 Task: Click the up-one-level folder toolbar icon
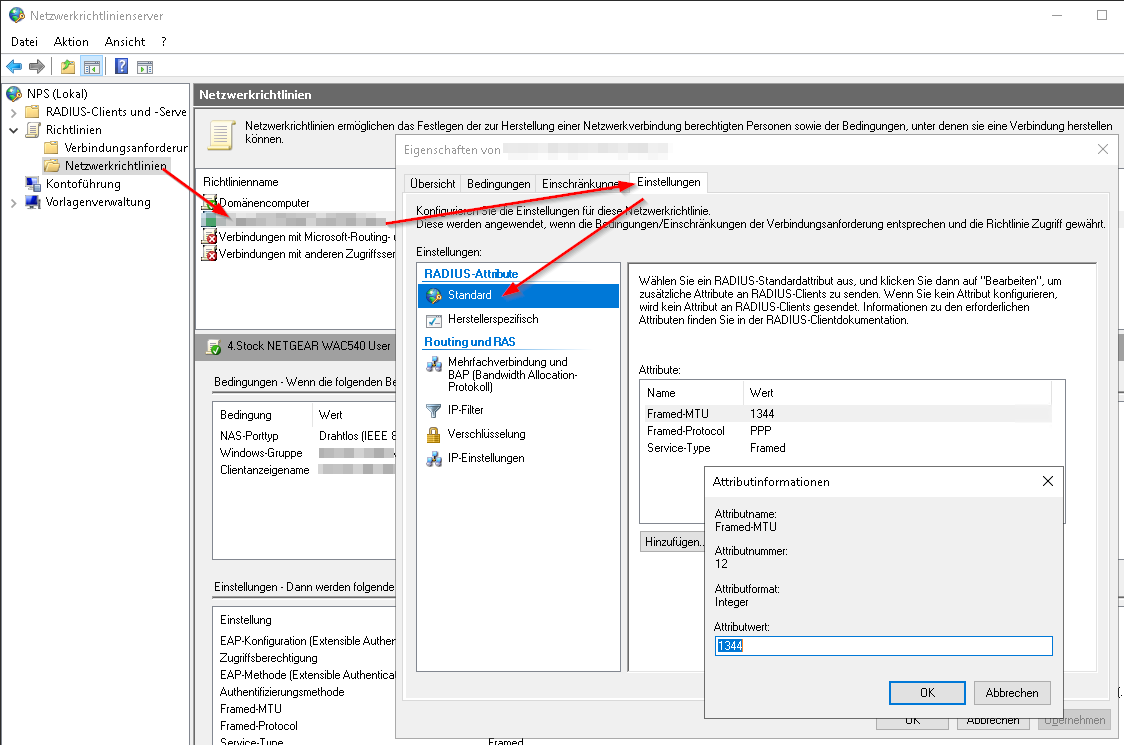coord(67,67)
